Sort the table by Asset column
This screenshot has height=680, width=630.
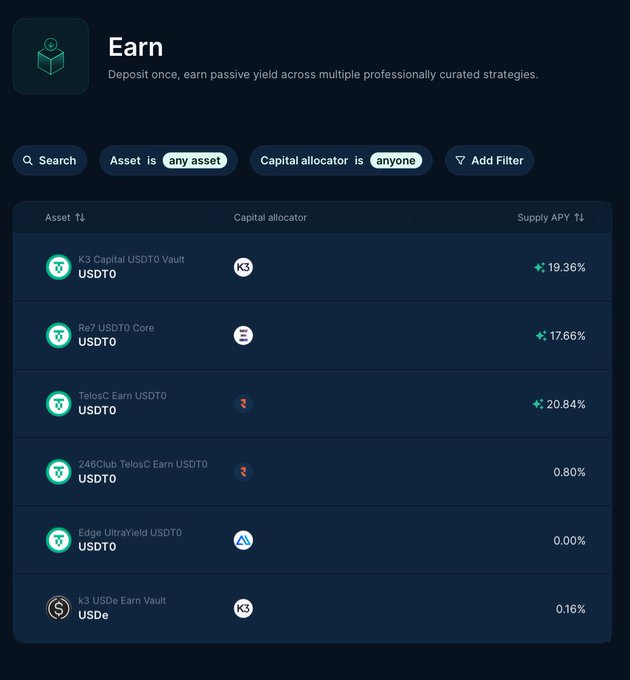[x=65, y=217]
